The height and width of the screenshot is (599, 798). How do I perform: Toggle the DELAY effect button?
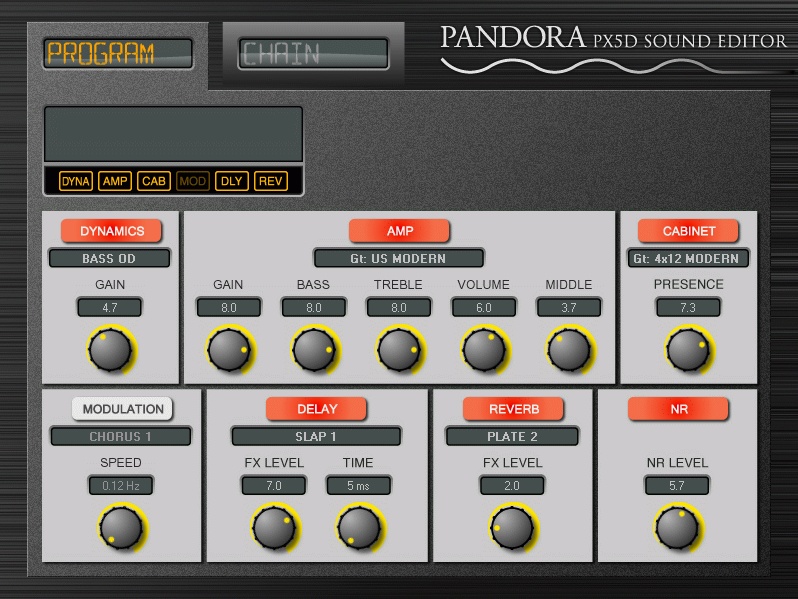click(317, 409)
